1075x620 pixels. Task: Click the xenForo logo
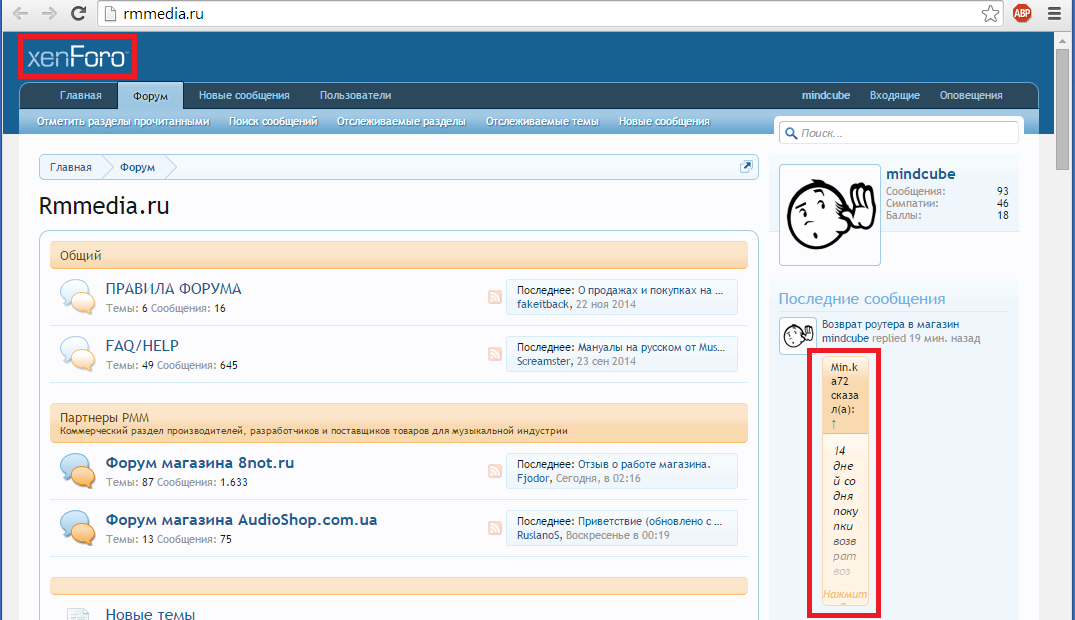coord(77,57)
